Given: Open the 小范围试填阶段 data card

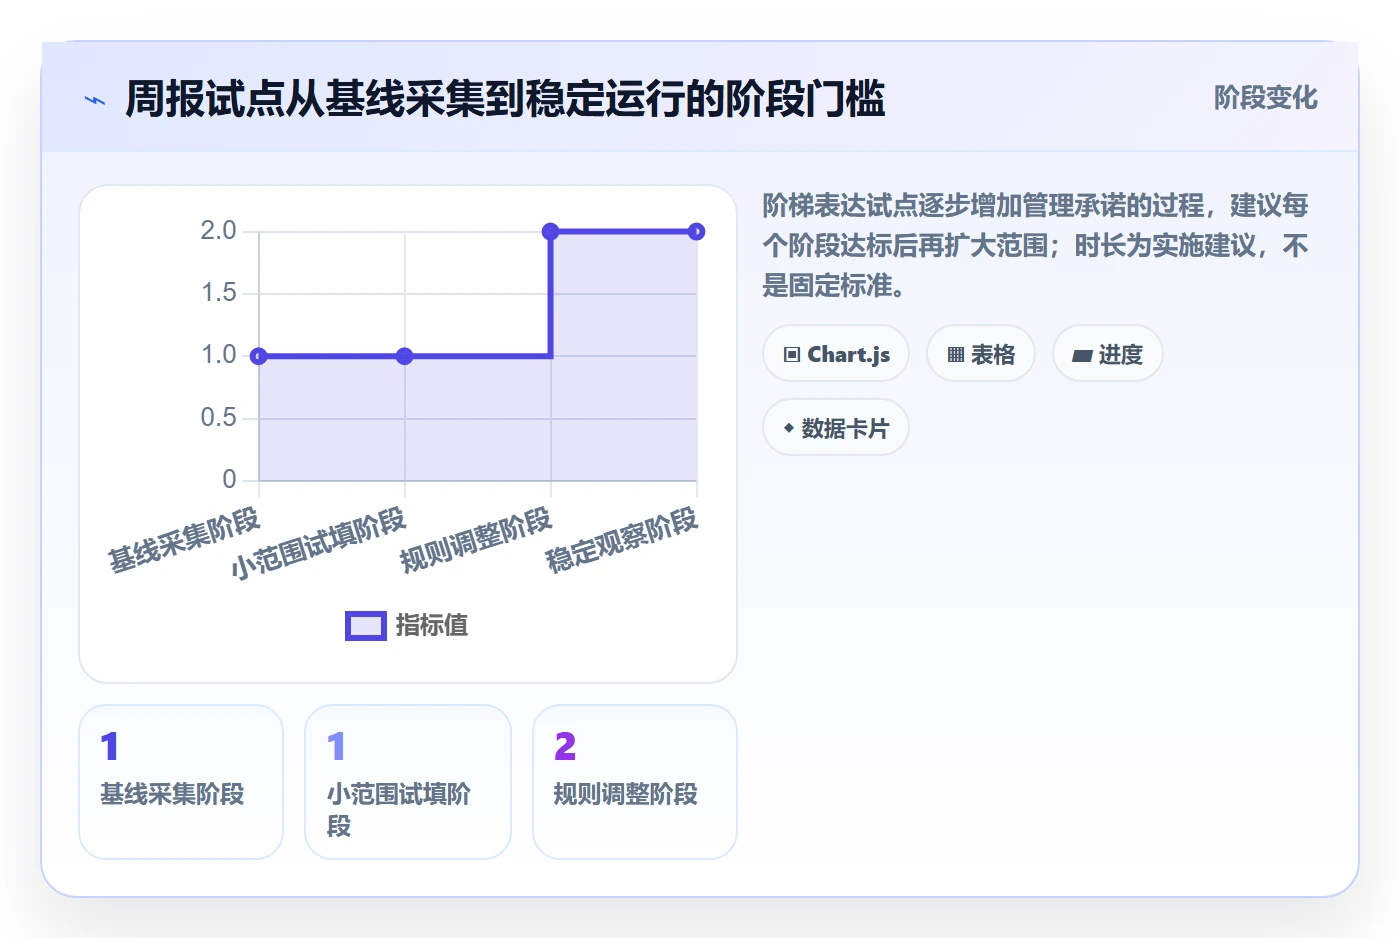Looking at the screenshot, I should pos(408,782).
